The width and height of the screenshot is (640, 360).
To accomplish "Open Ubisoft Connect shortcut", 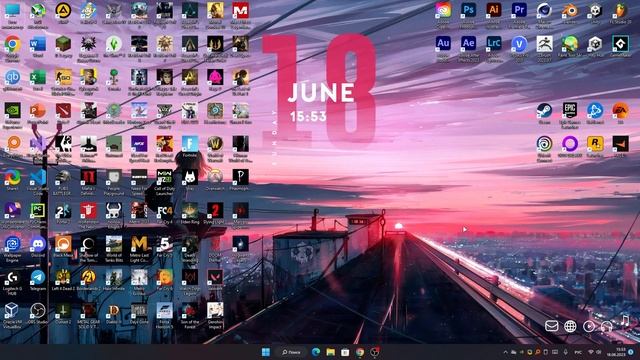I will 544,144.
